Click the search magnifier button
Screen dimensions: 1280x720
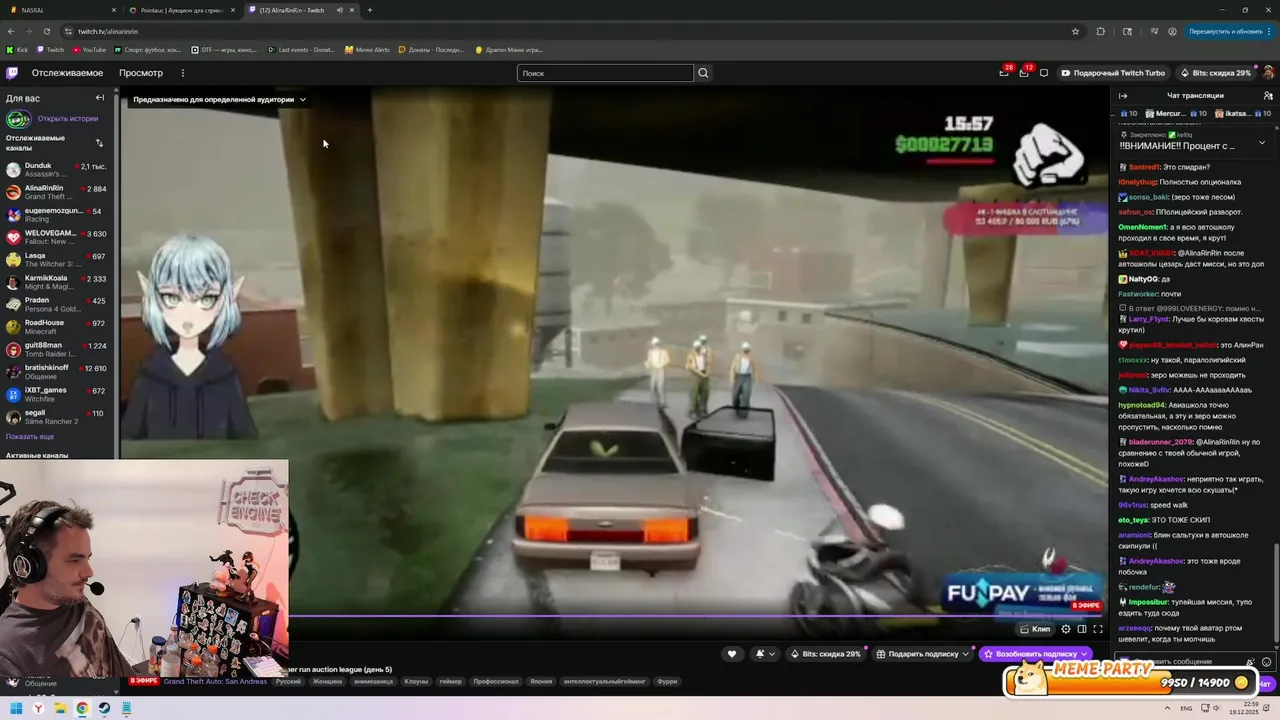pyautogui.click(x=703, y=73)
